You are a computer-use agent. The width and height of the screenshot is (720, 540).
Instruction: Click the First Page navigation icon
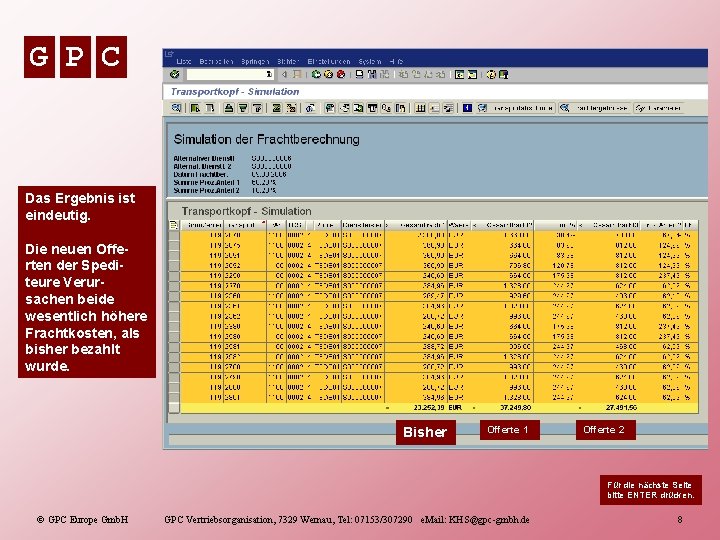pyautogui.click(x=404, y=74)
